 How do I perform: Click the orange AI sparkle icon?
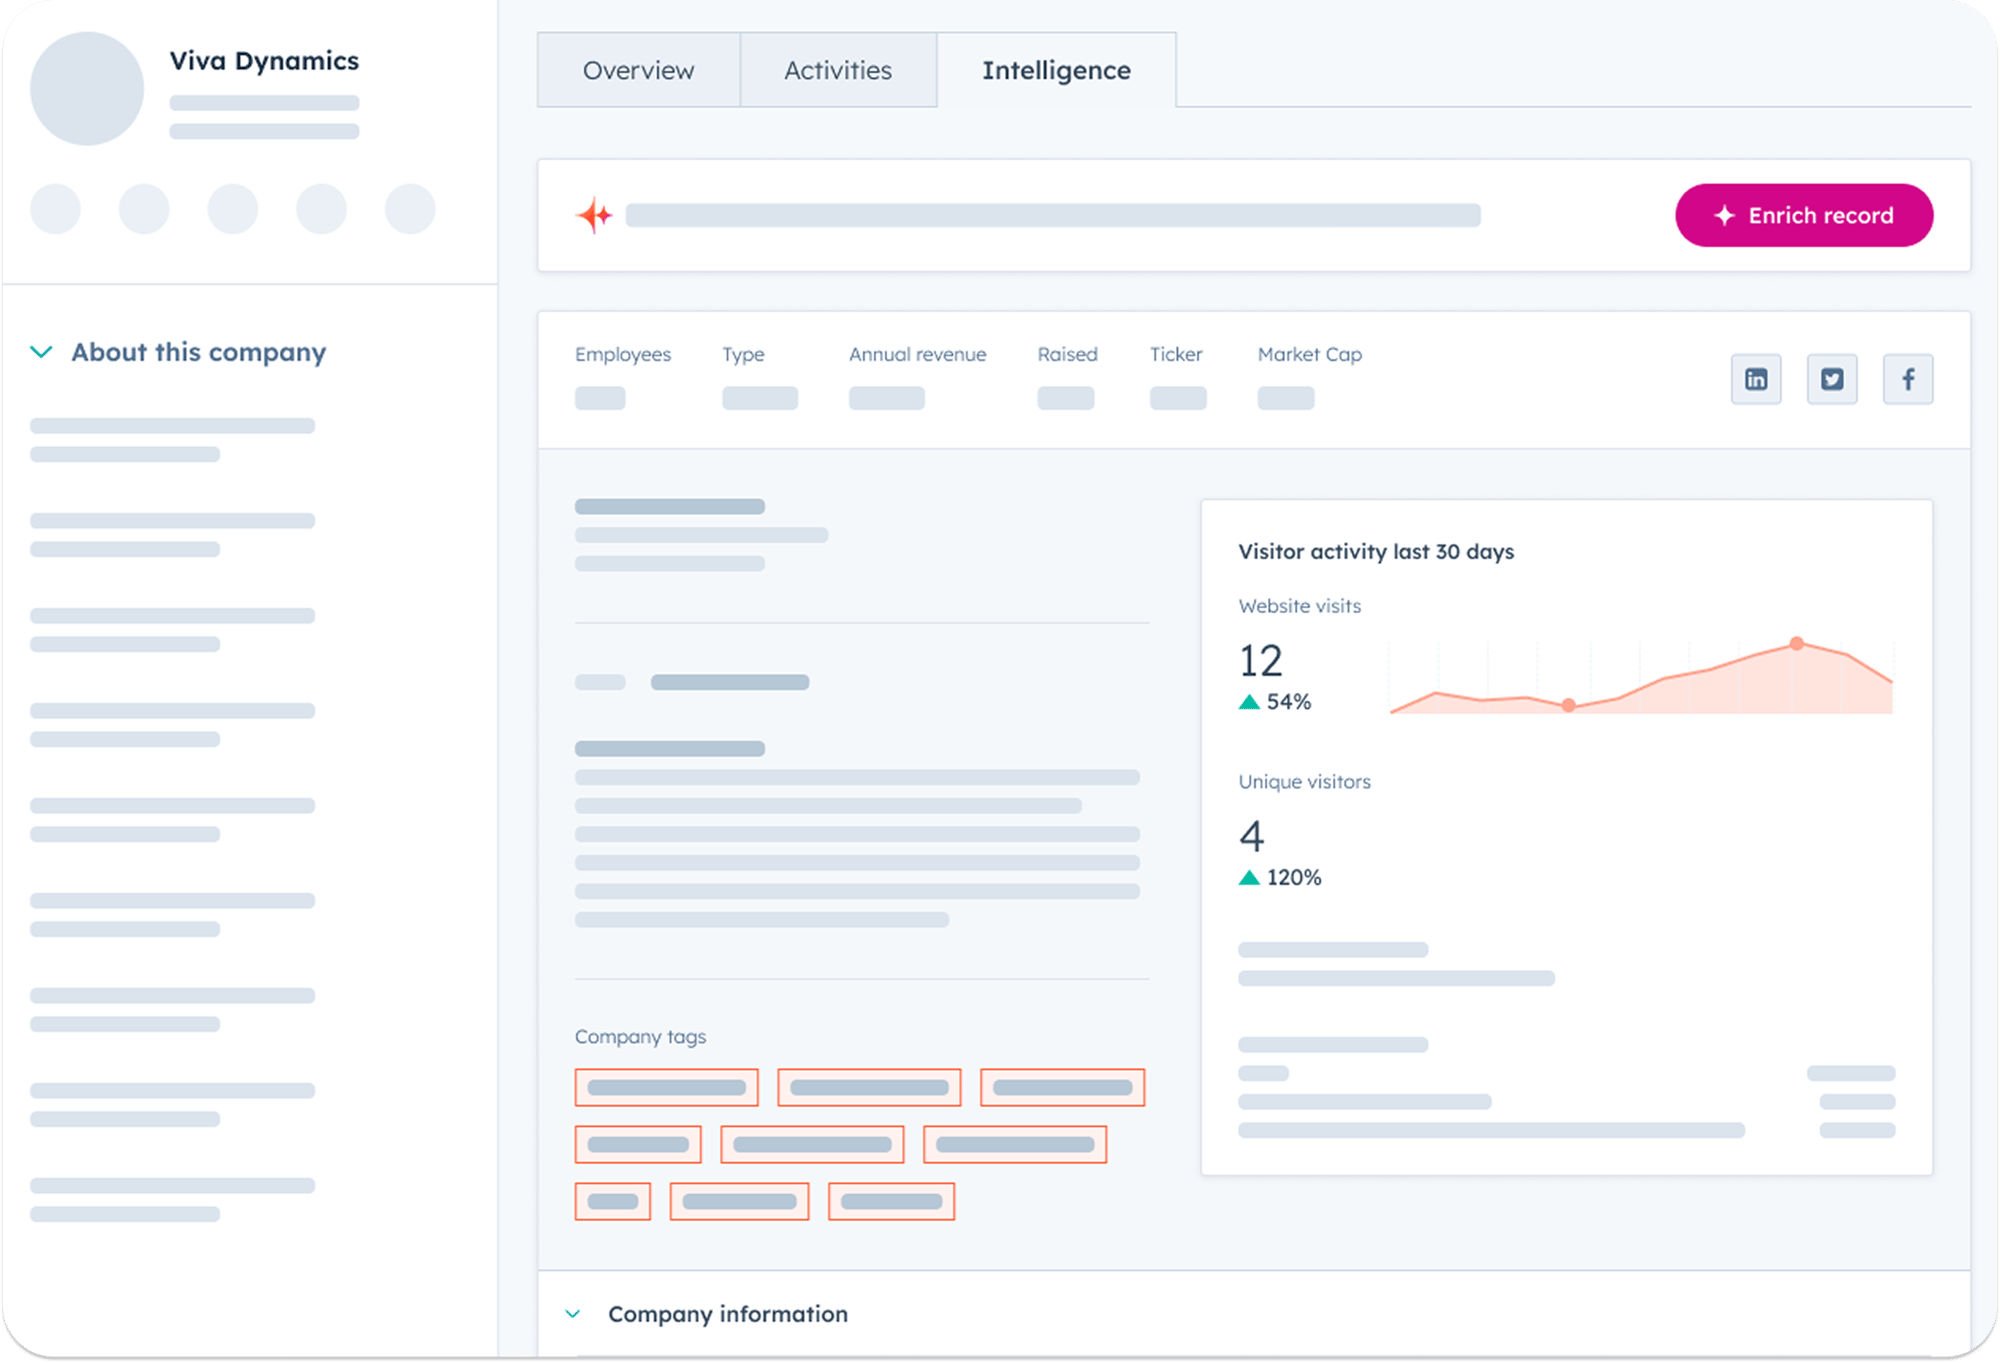coord(595,215)
